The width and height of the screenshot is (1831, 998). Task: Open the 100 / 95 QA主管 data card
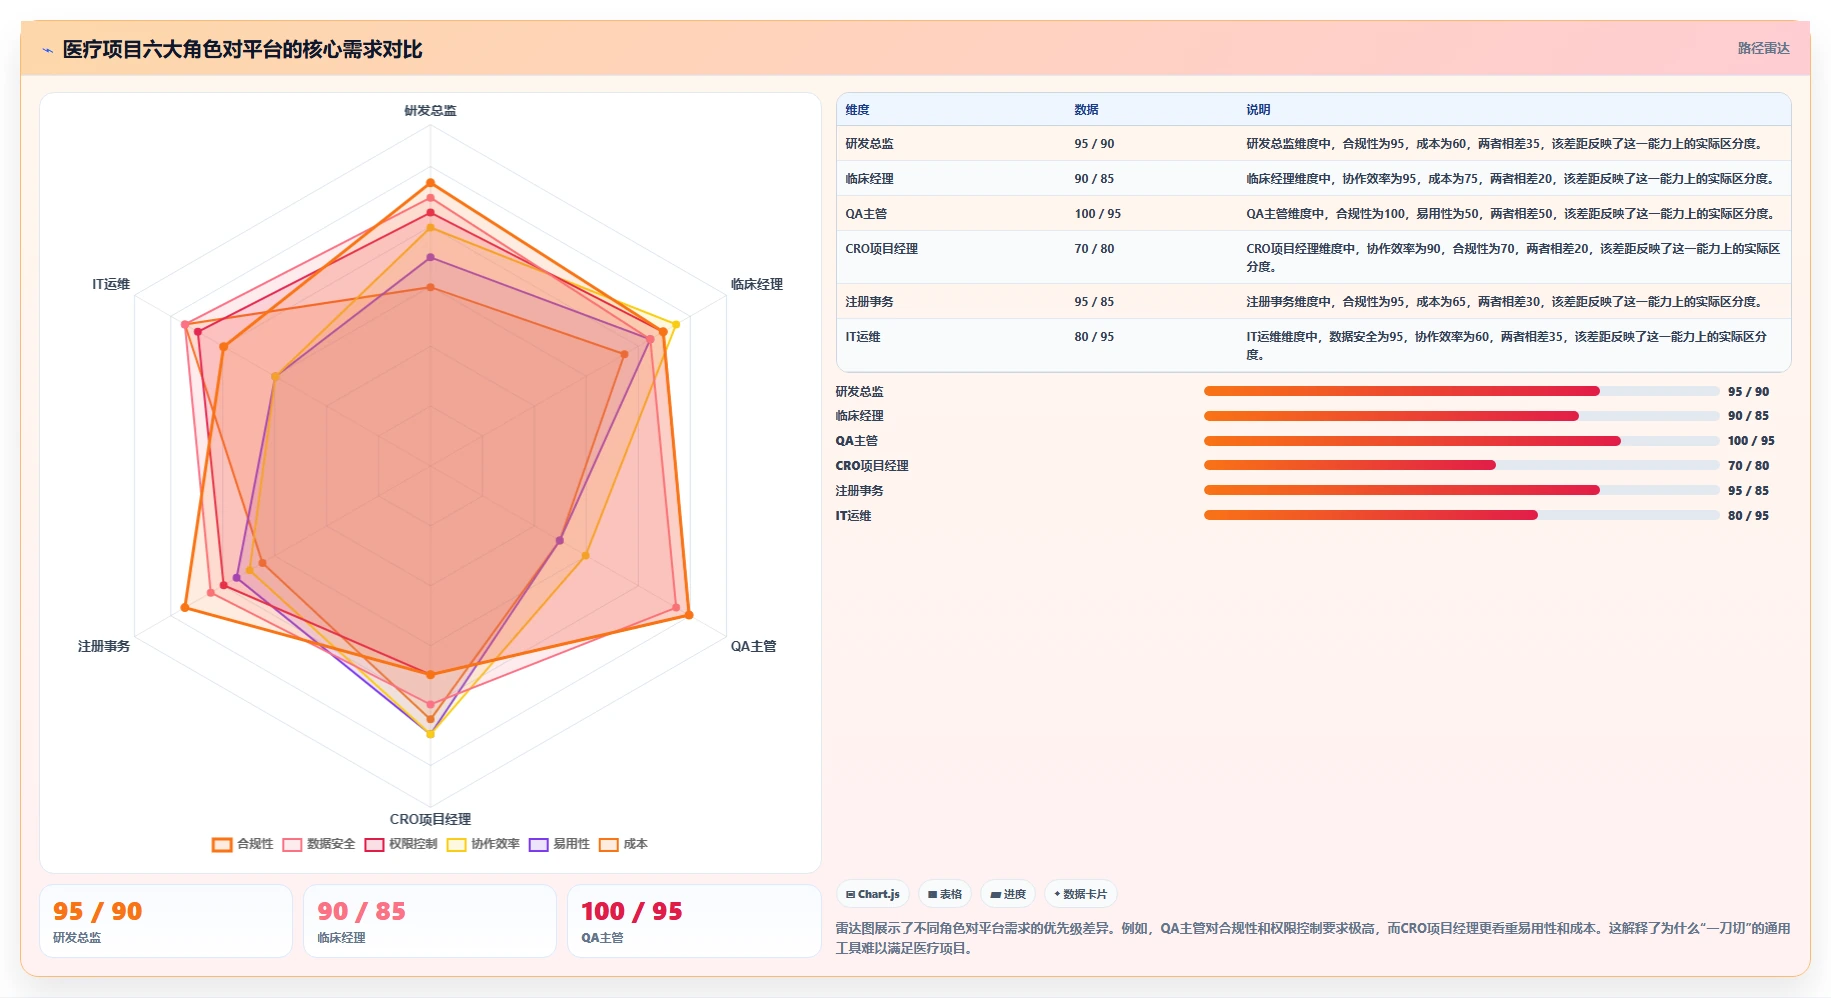click(x=694, y=921)
